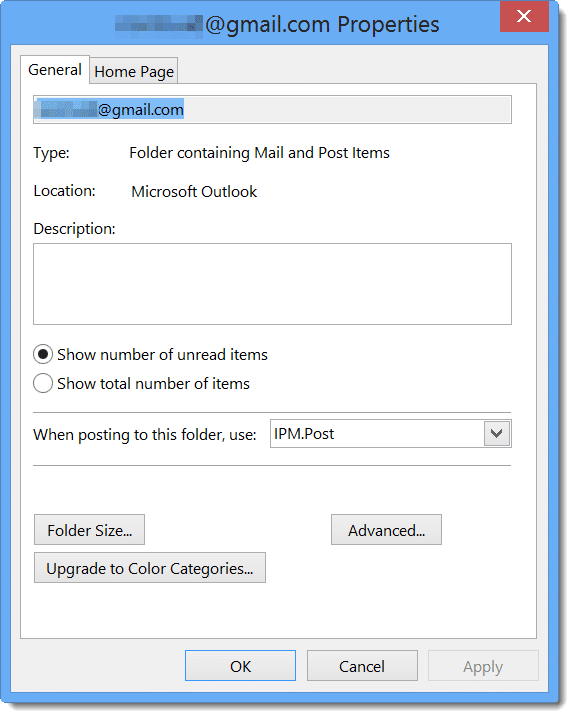Viewport: 574px width, 718px height.
Task: Click the Apply button
Action: point(483,666)
